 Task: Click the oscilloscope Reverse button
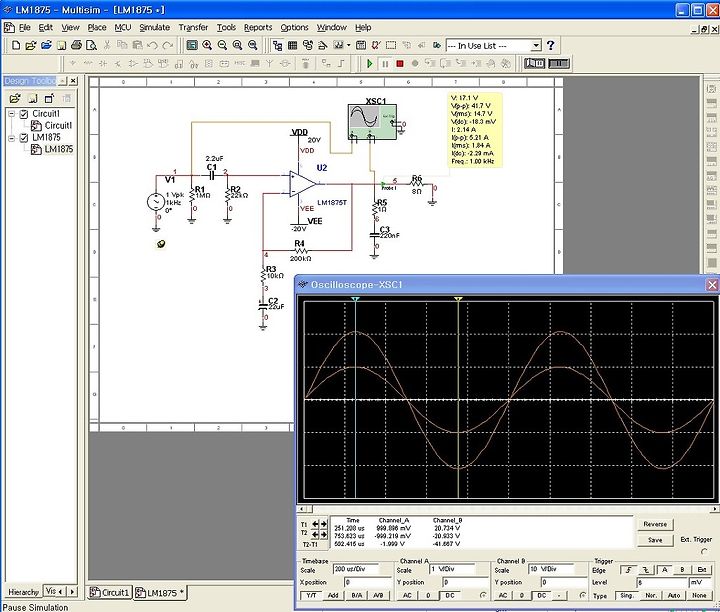tap(655, 524)
